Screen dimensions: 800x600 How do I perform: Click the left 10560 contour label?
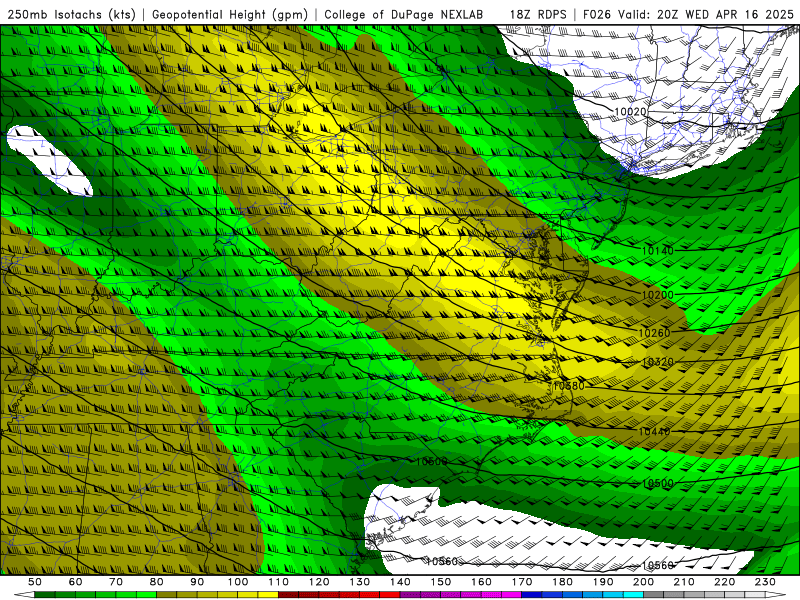[442, 562]
